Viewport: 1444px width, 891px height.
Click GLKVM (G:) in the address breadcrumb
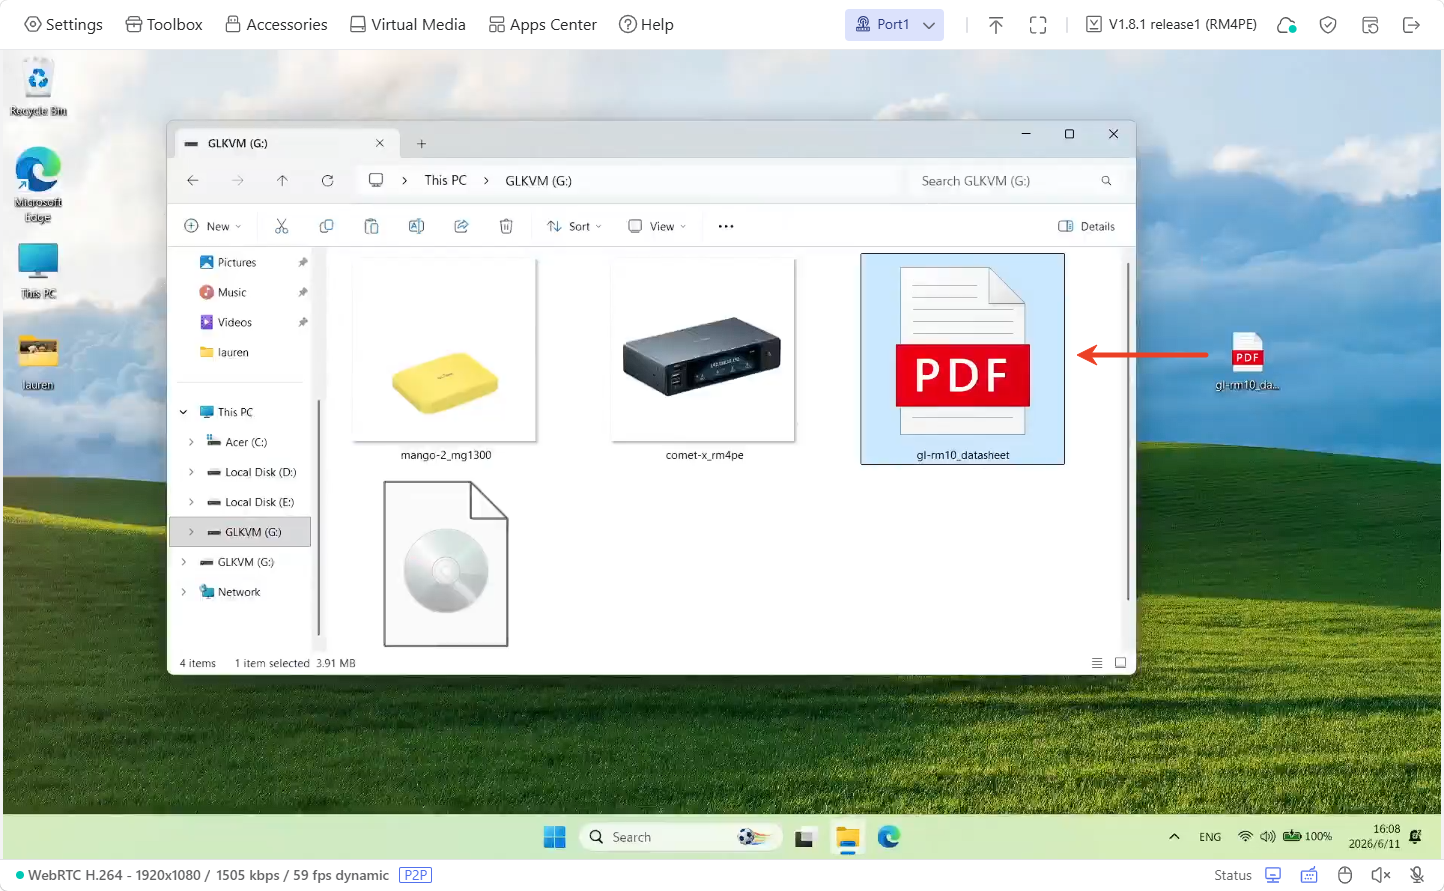click(x=538, y=181)
